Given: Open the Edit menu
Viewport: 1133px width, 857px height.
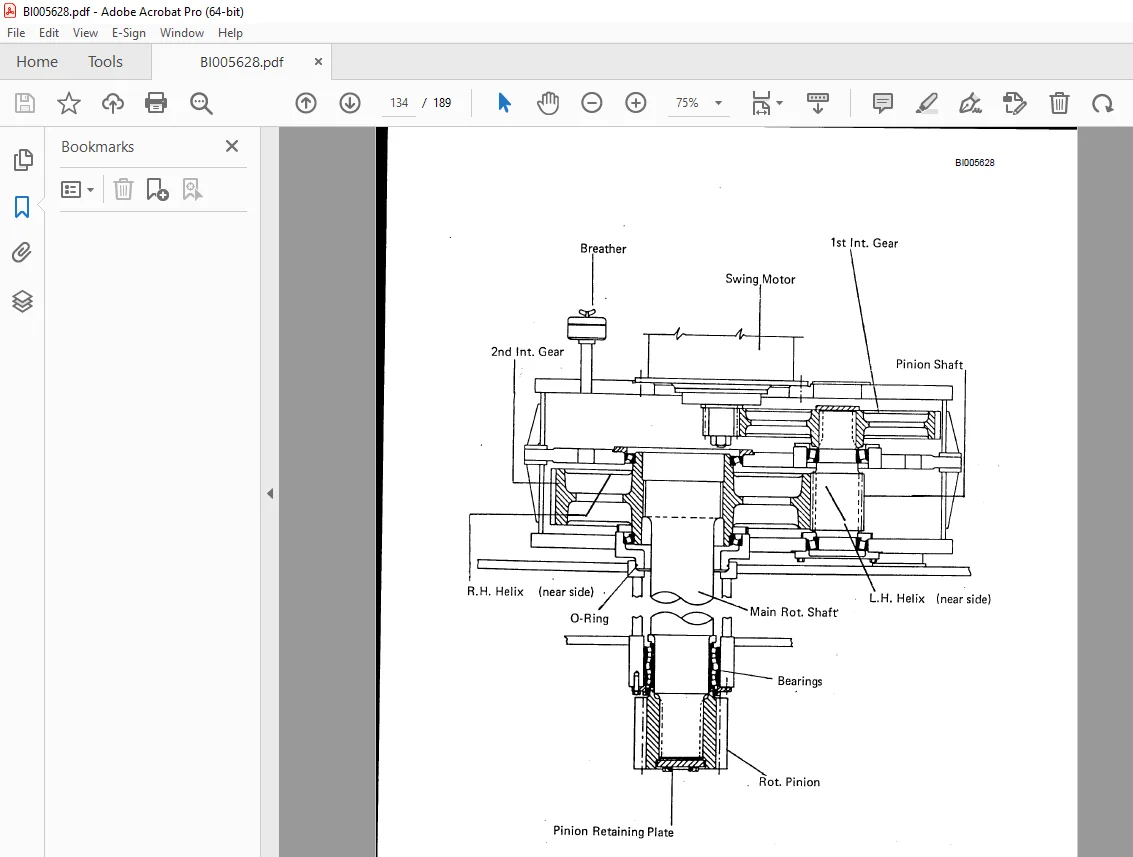Looking at the screenshot, I should click(48, 33).
